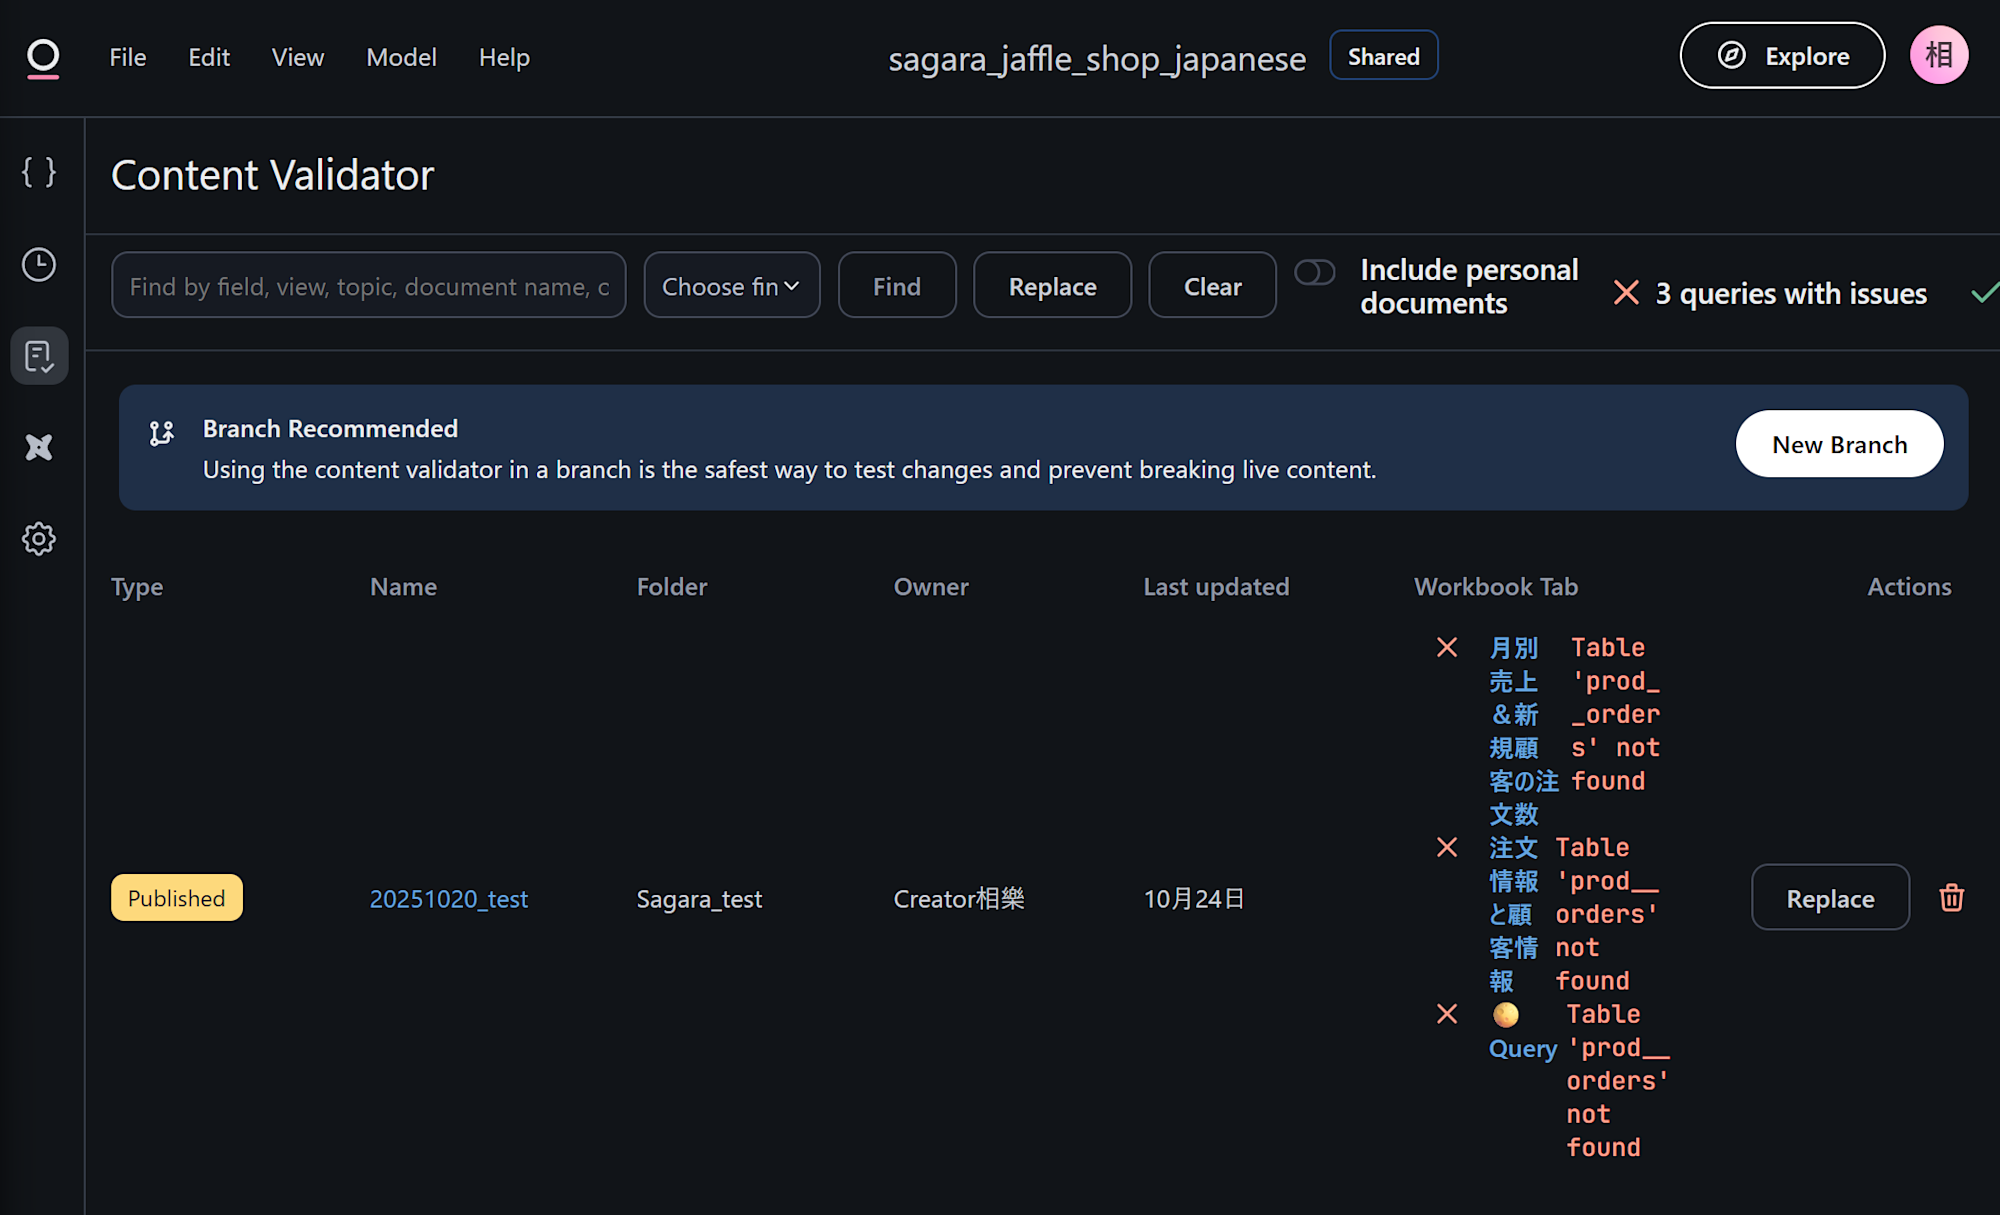Click the Omni logo icon
Viewport: 2000px width, 1215px height.
43,58
